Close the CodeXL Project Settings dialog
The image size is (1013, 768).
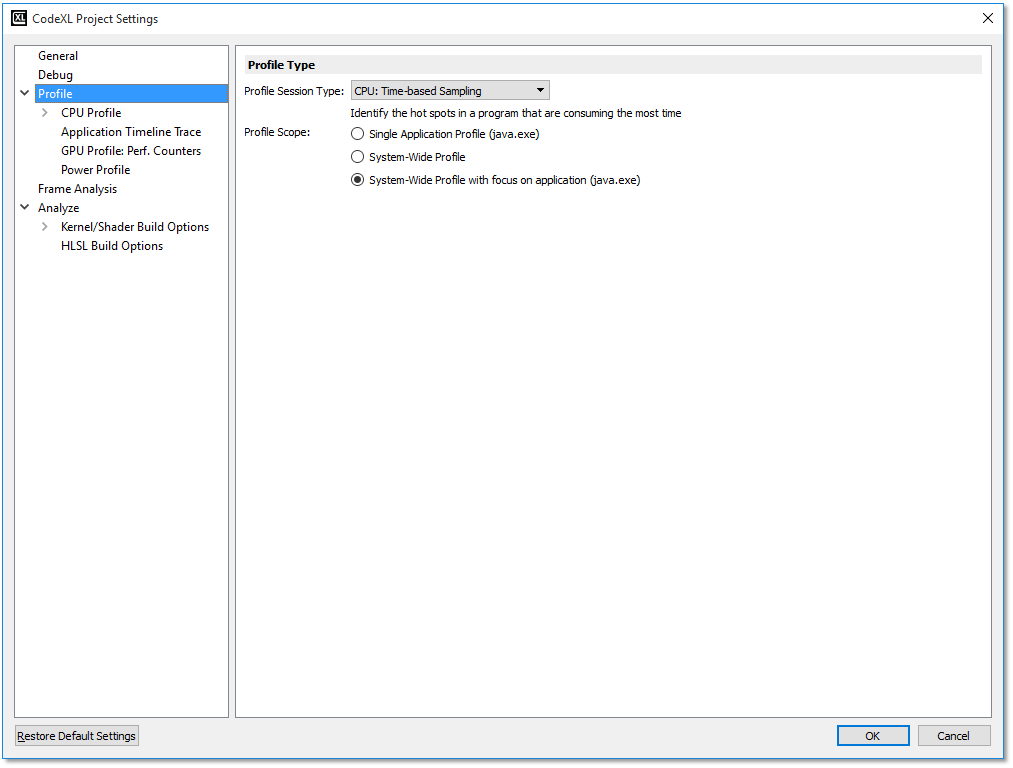(x=988, y=18)
